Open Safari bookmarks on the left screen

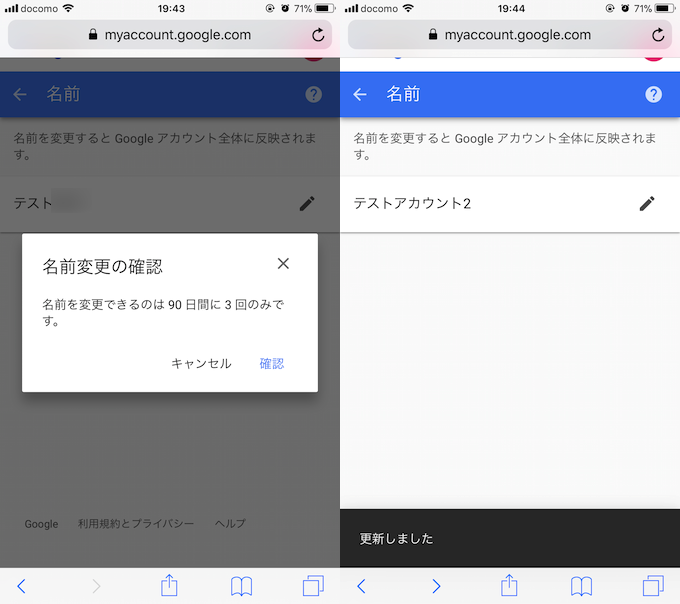(x=241, y=585)
